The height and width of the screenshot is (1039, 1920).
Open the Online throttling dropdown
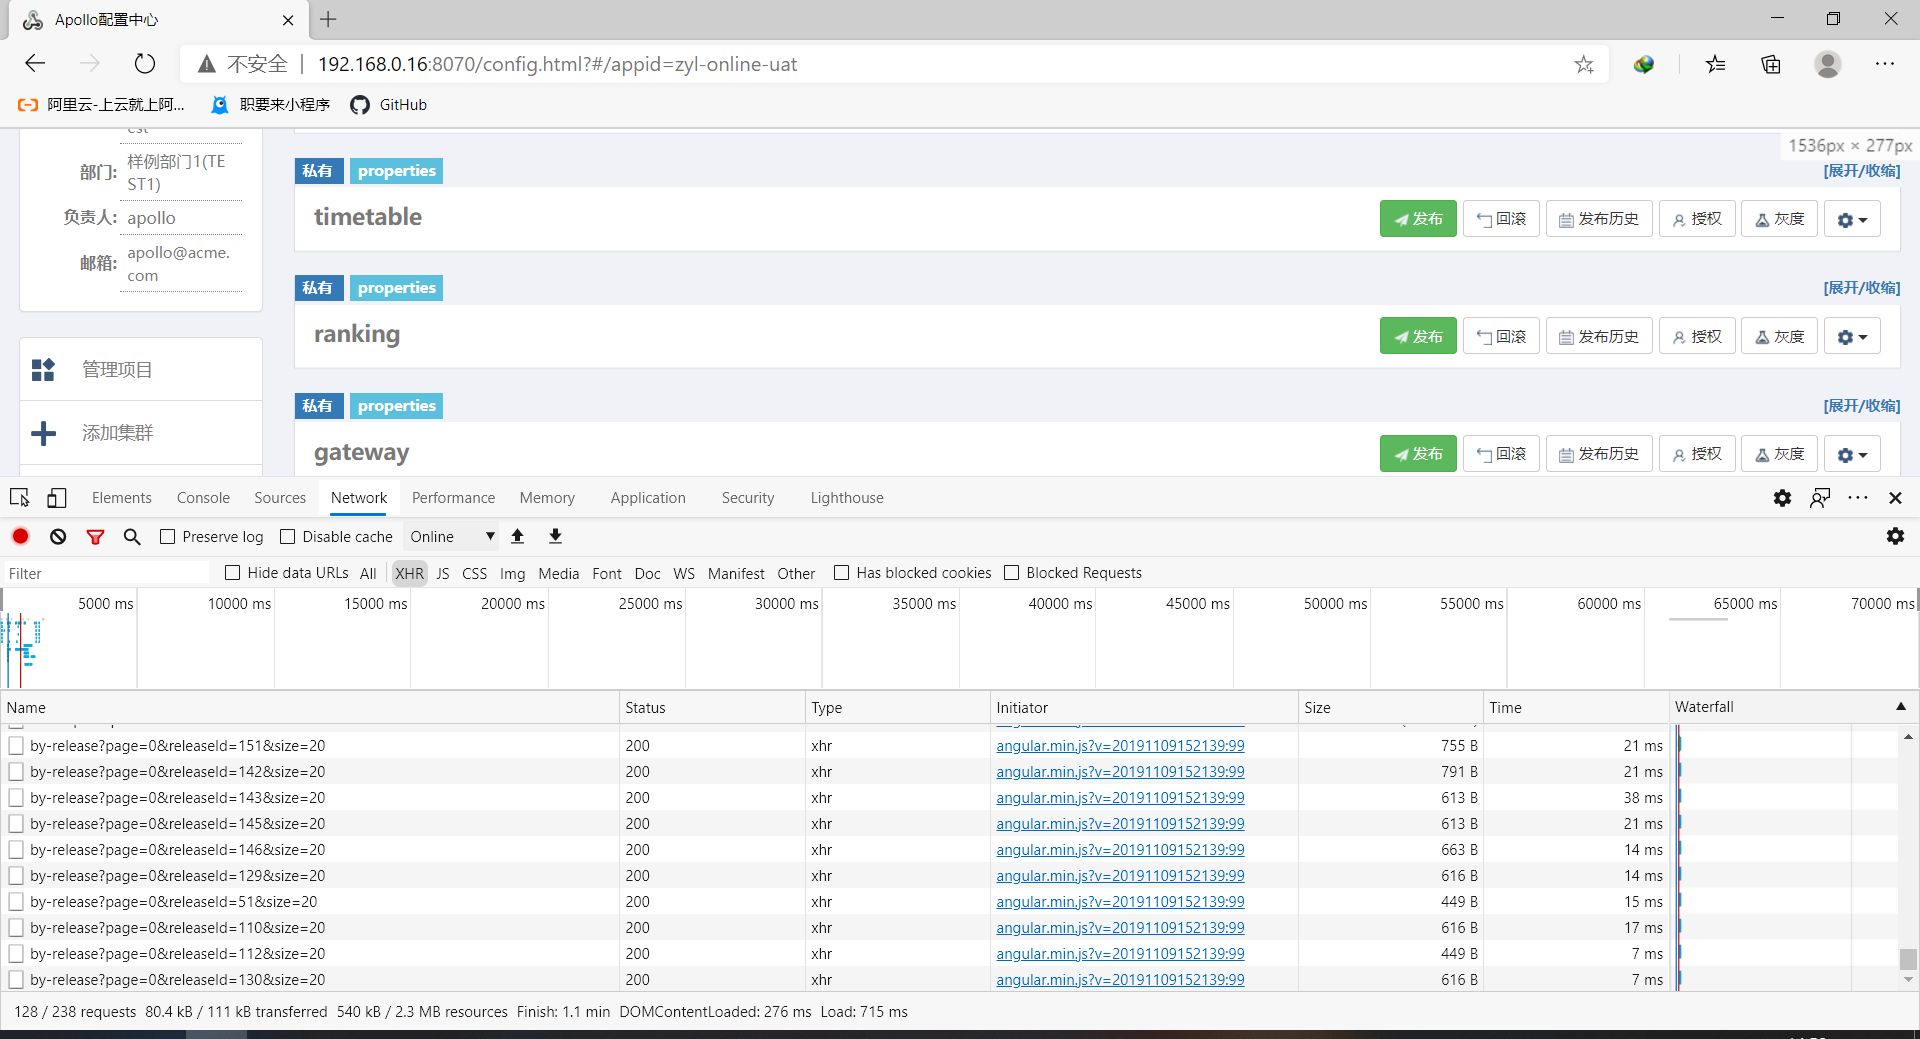coord(452,537)
